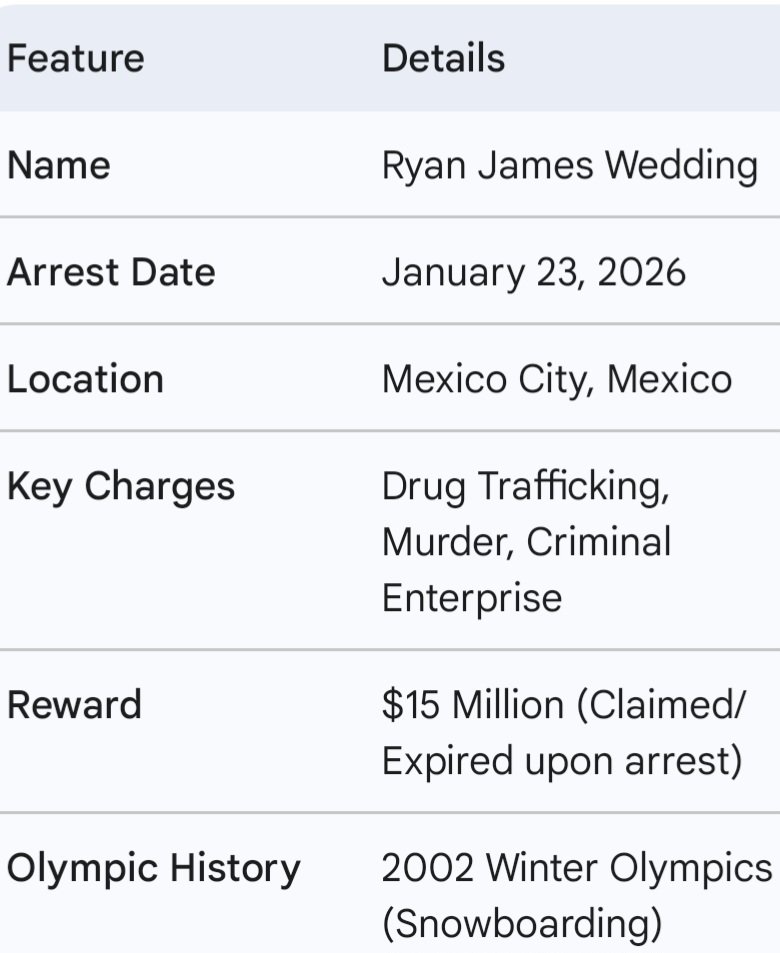This screenshot has width=780, height=953.
Task: Select the Reward row label
Action: point(74,705)
